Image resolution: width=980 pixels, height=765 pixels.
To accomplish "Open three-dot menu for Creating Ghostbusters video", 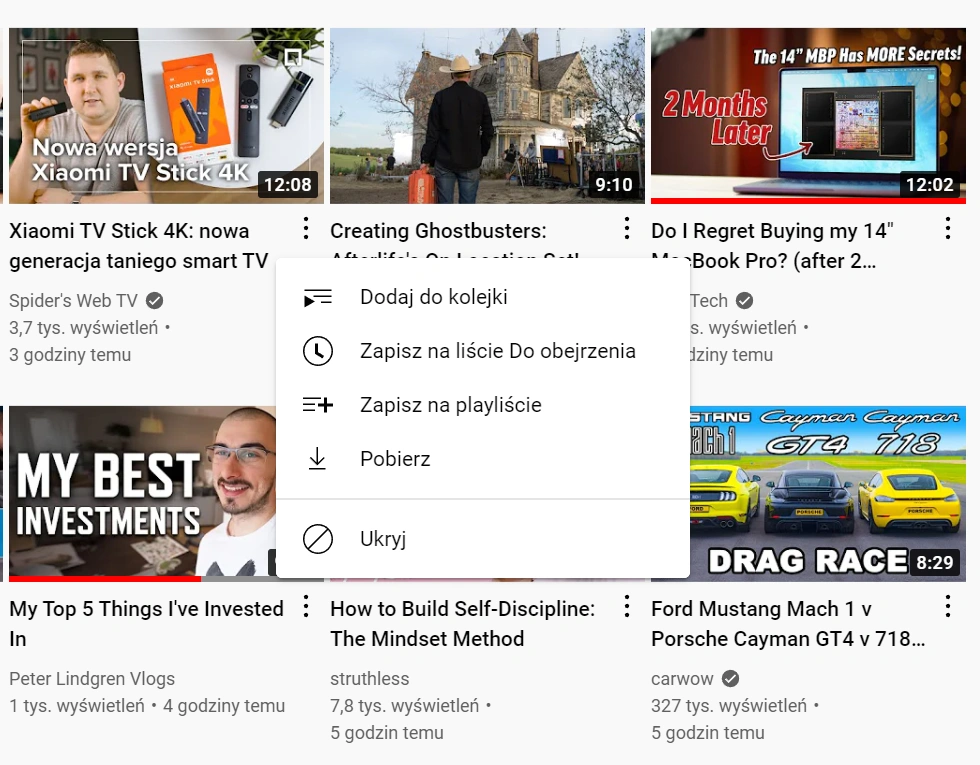I will click(627, 229).
